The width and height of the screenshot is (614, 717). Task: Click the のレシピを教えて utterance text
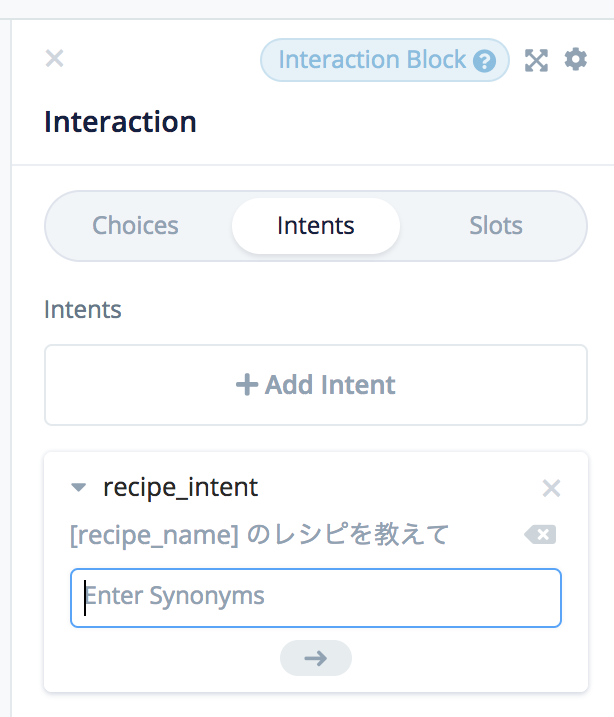348,536
